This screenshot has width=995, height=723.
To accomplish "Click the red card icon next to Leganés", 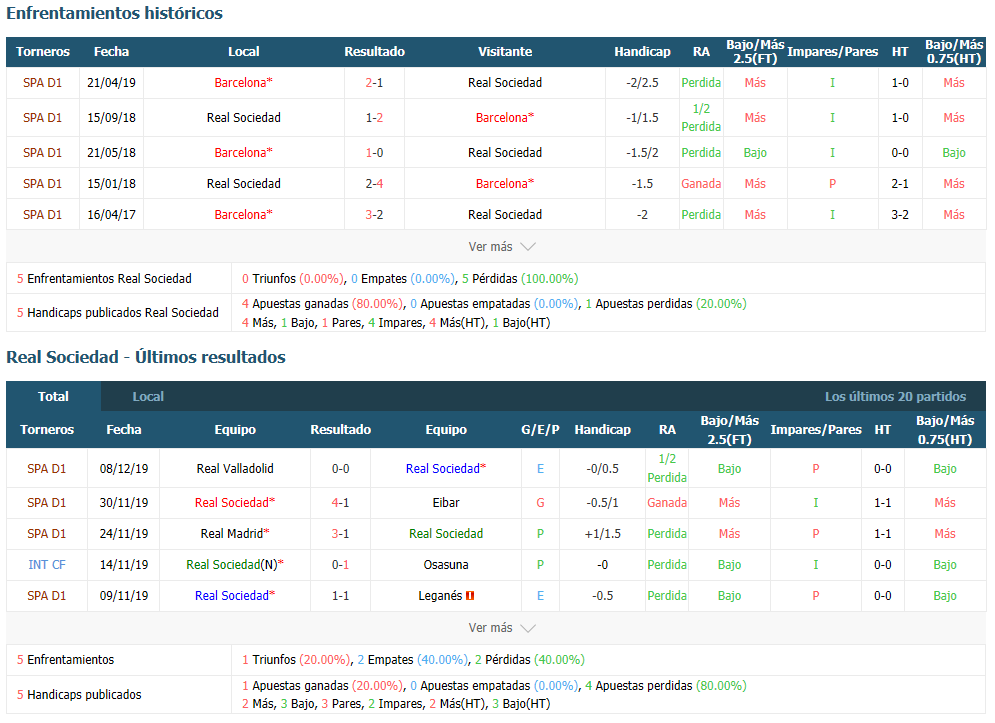I will tap(470, 596).
